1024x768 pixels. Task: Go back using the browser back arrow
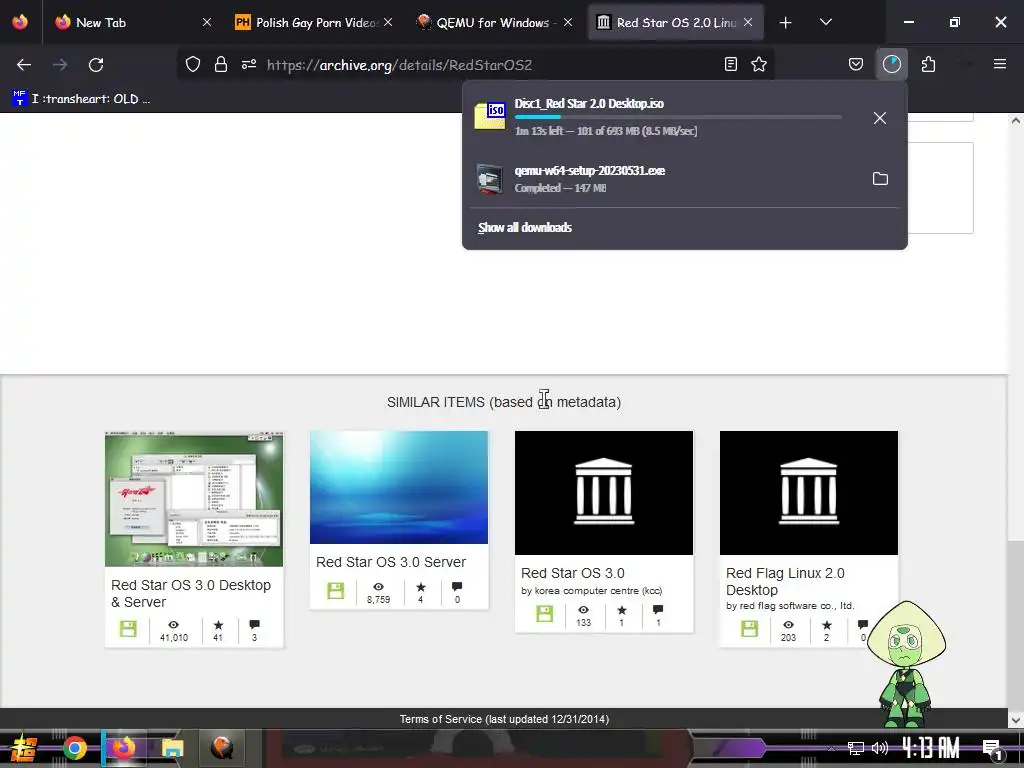pos(24,65)
